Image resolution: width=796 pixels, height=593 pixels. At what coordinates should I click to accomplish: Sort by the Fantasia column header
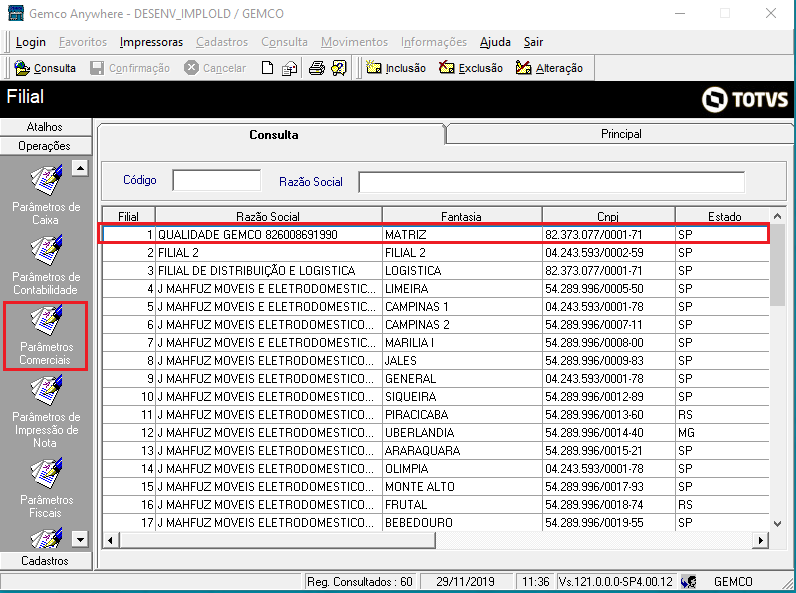coord(461,216)
